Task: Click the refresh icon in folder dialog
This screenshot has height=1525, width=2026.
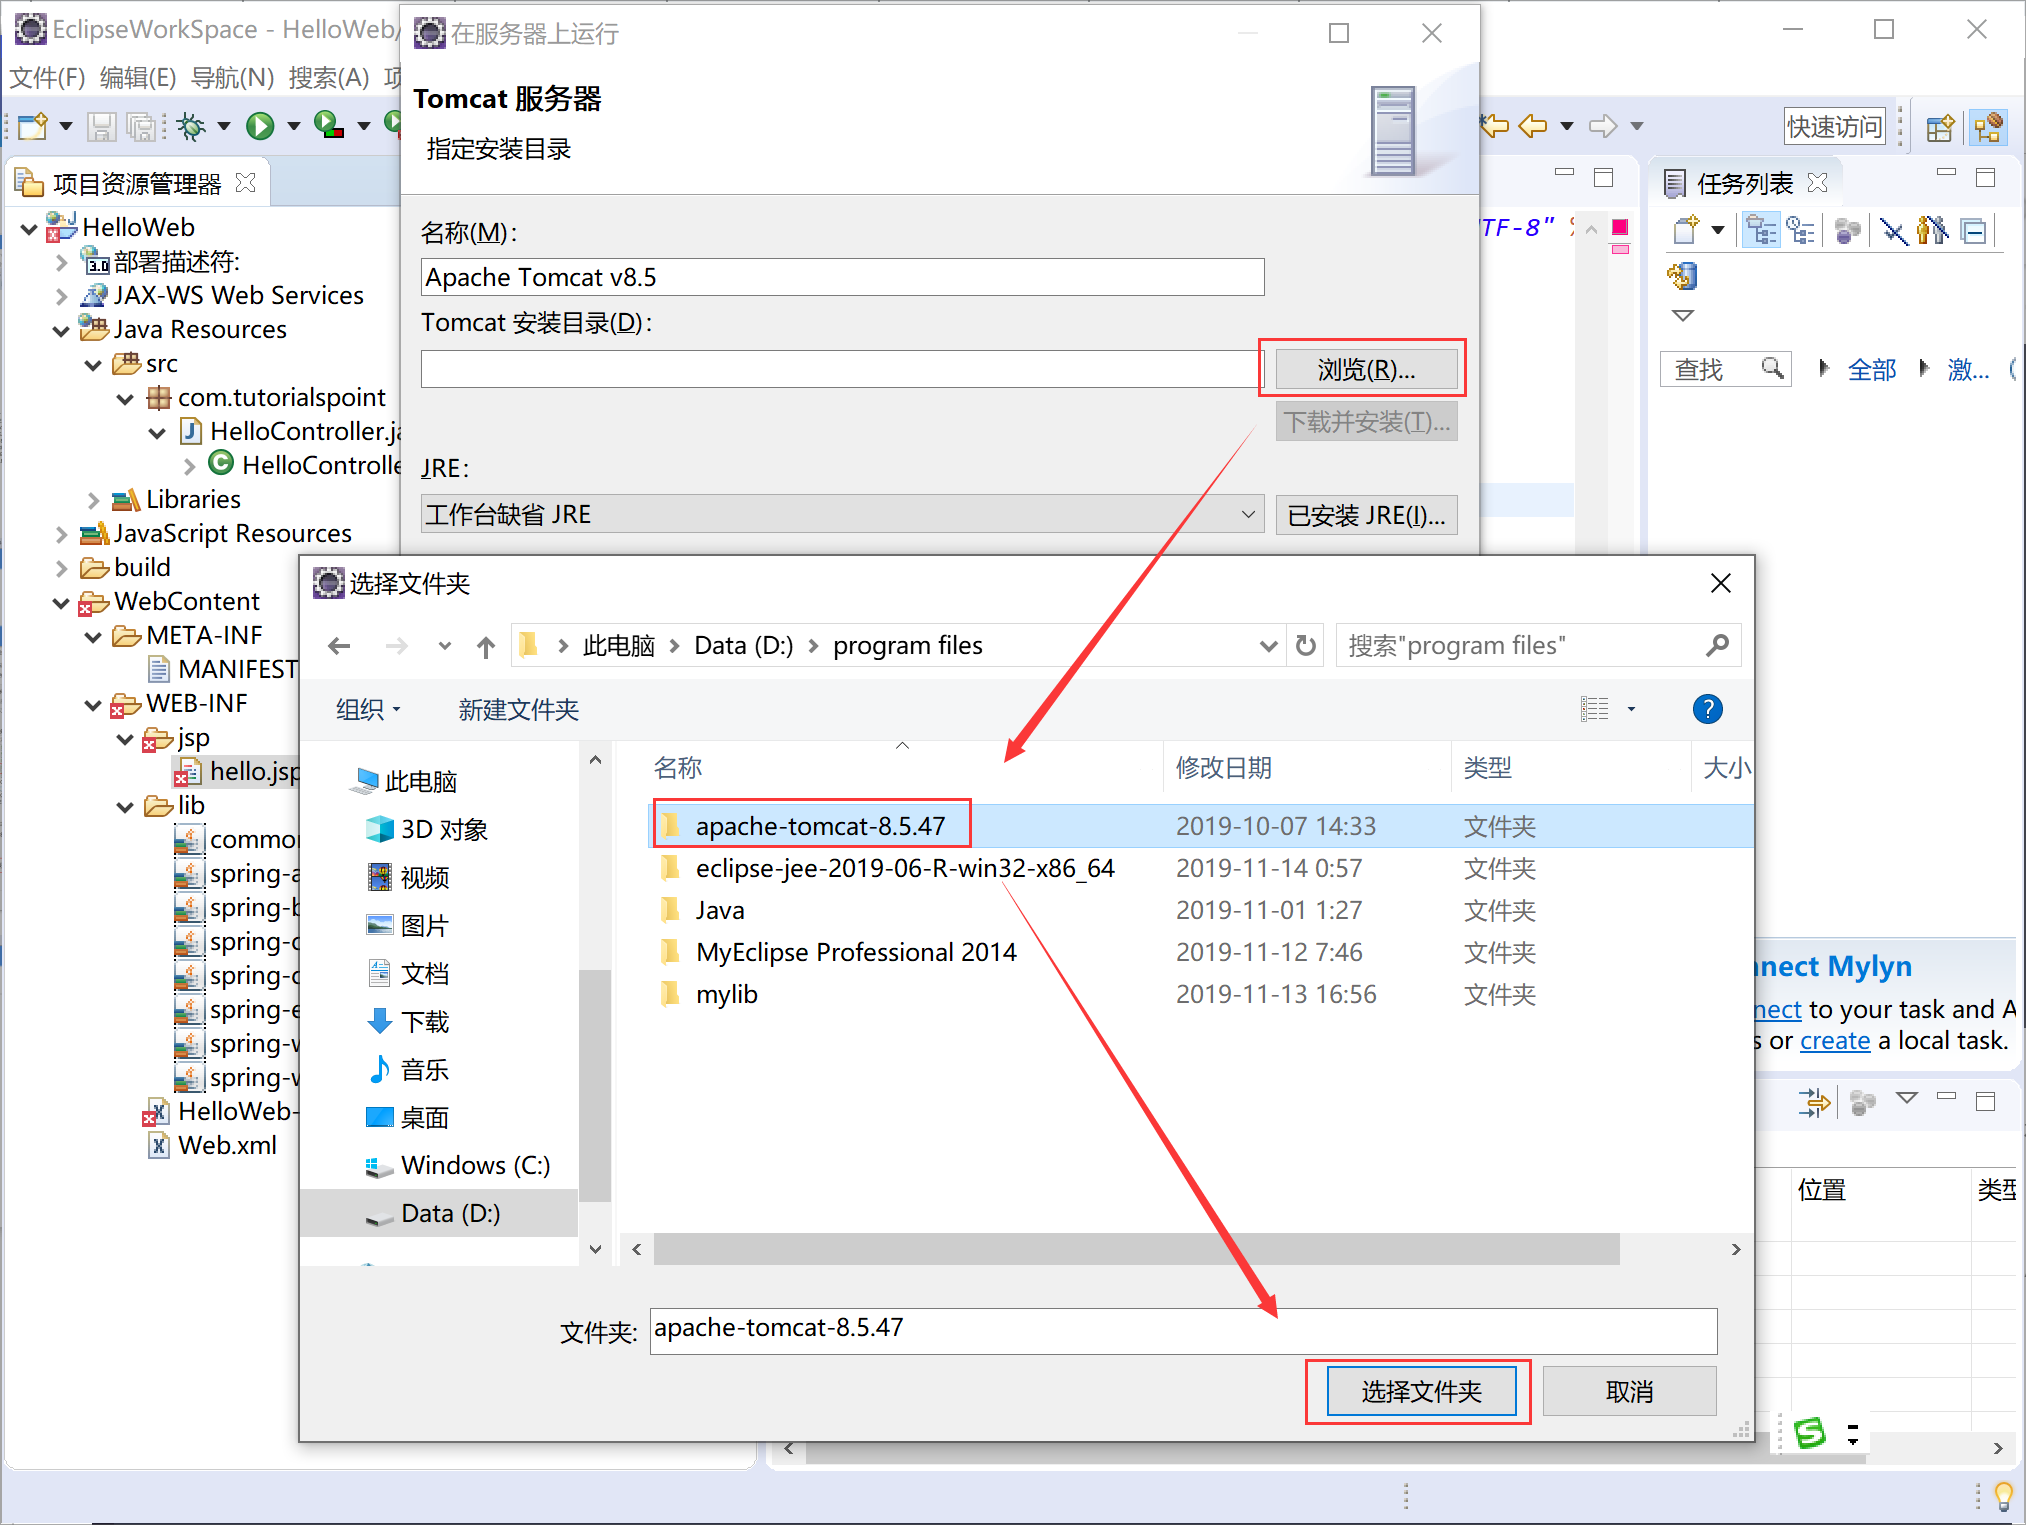Action: 1305,646
